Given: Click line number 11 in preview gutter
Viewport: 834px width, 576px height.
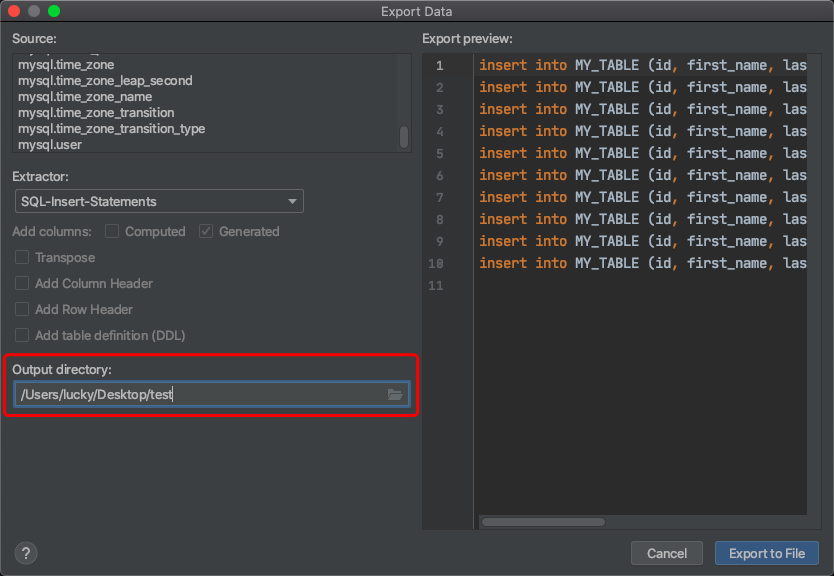Looking at the screenshot, I should pyautogui.click(x=436, y=286).
